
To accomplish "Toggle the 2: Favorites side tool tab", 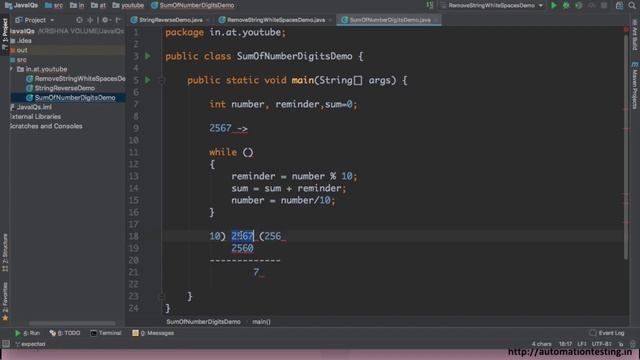I will [x=5, y=301].
